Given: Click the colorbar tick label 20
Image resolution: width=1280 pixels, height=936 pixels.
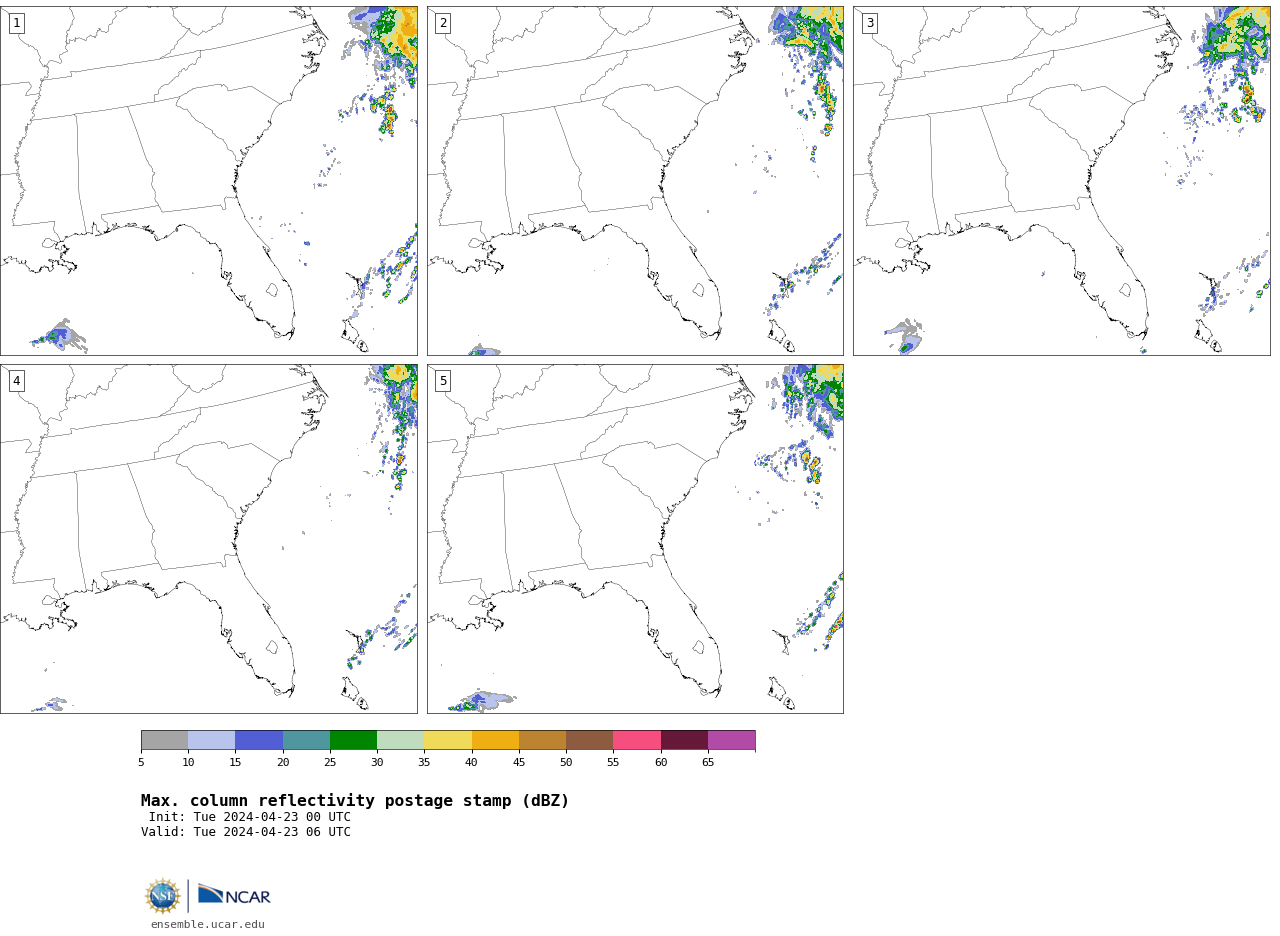Looking at the screenshot, I should (283, 762).
